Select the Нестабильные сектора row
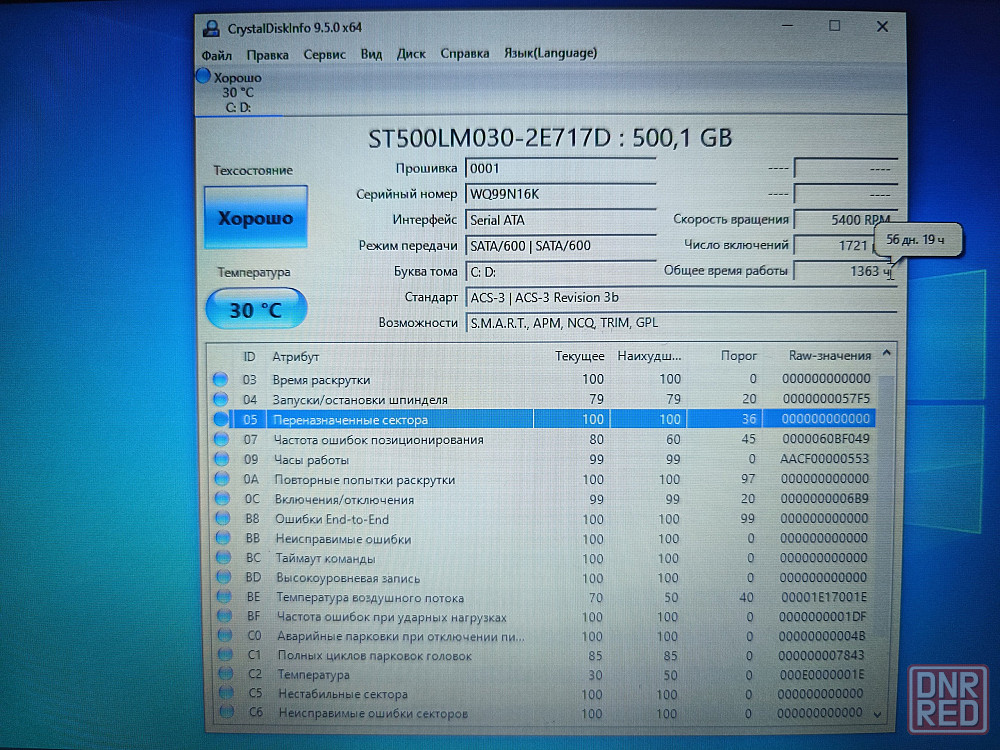 pyautogui.click(x=543, y=694)
